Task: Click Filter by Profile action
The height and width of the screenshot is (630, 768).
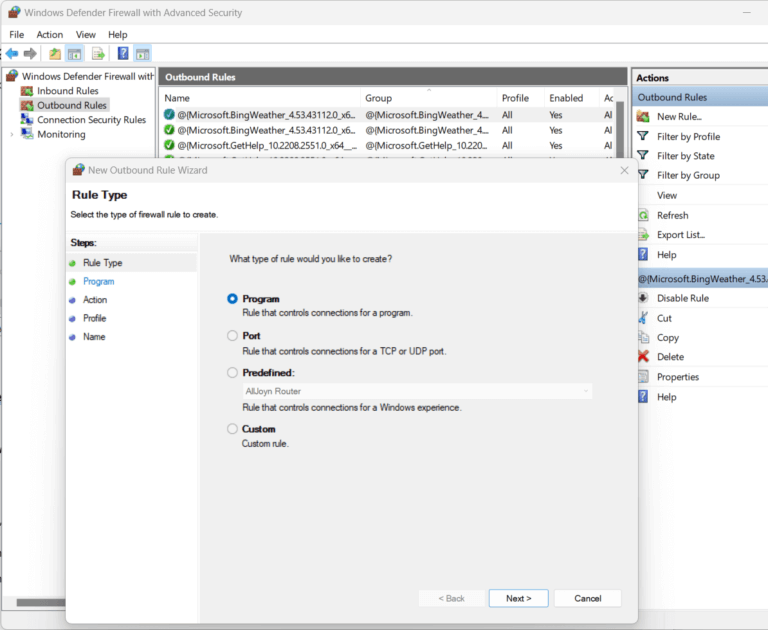Action: click(688, 137)
